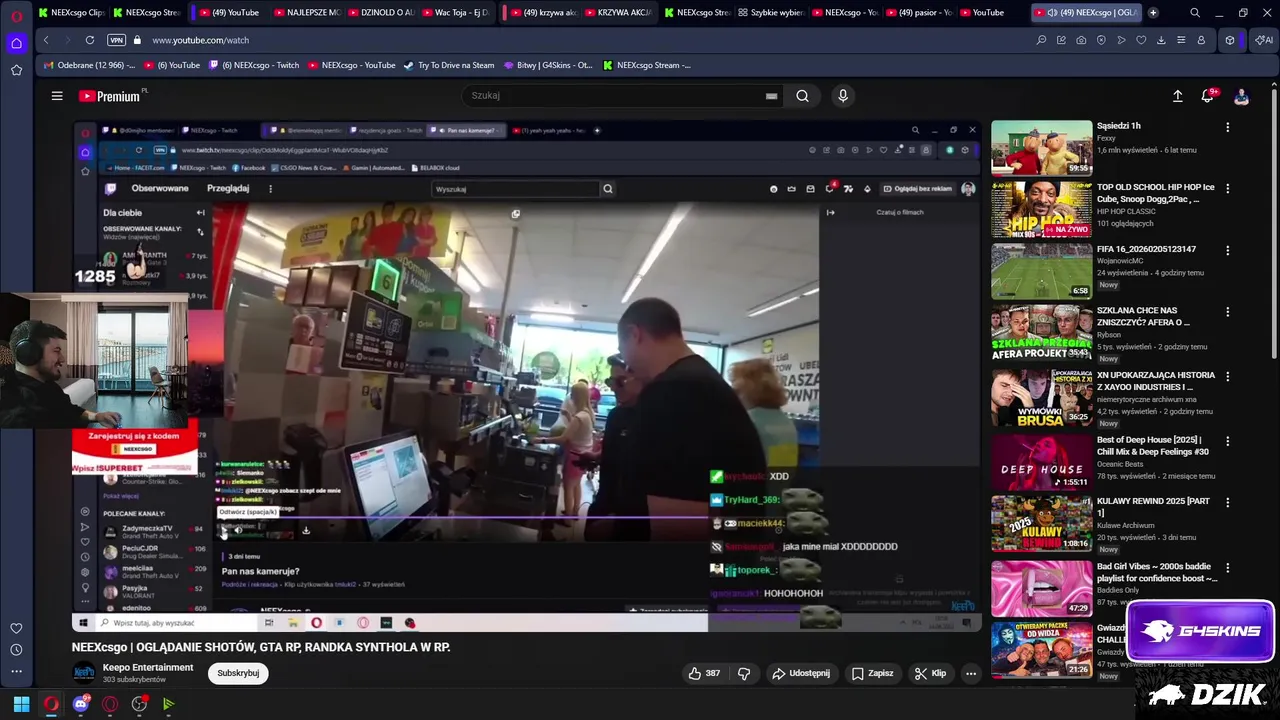
Task: Open Best of Deep House thumbnail
Action: 1042,462
